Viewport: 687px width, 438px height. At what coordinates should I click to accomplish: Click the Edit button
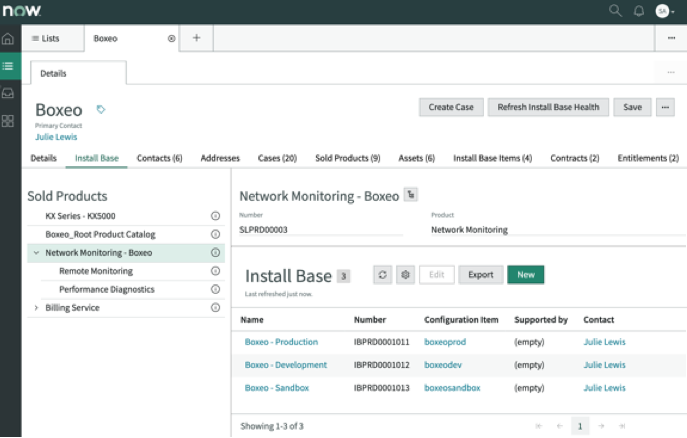tap(436, 275)
